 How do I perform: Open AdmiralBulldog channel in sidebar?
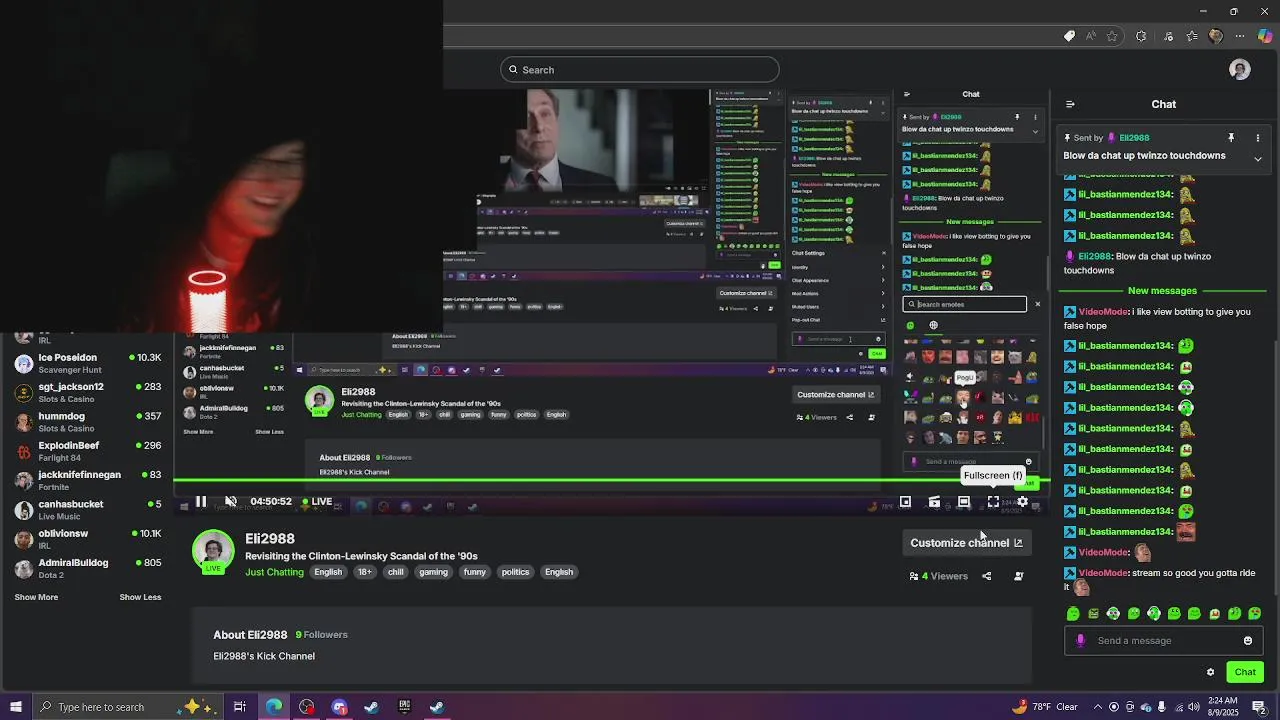coord(88,568)
